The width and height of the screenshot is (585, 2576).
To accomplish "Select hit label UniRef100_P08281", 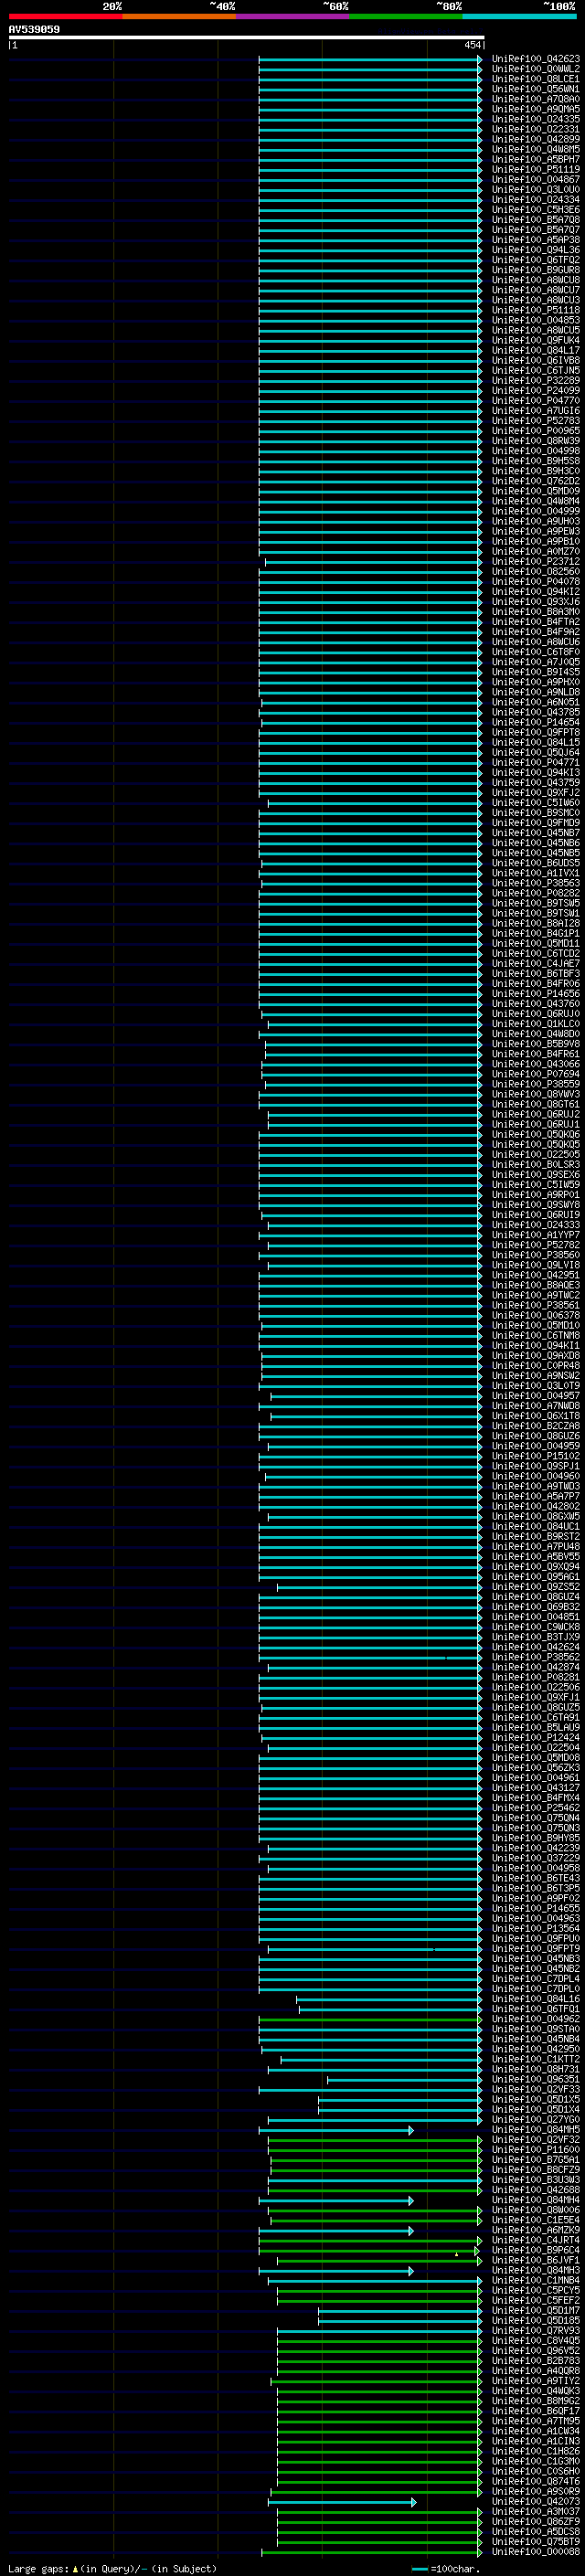I will [x=536, y=1677].
